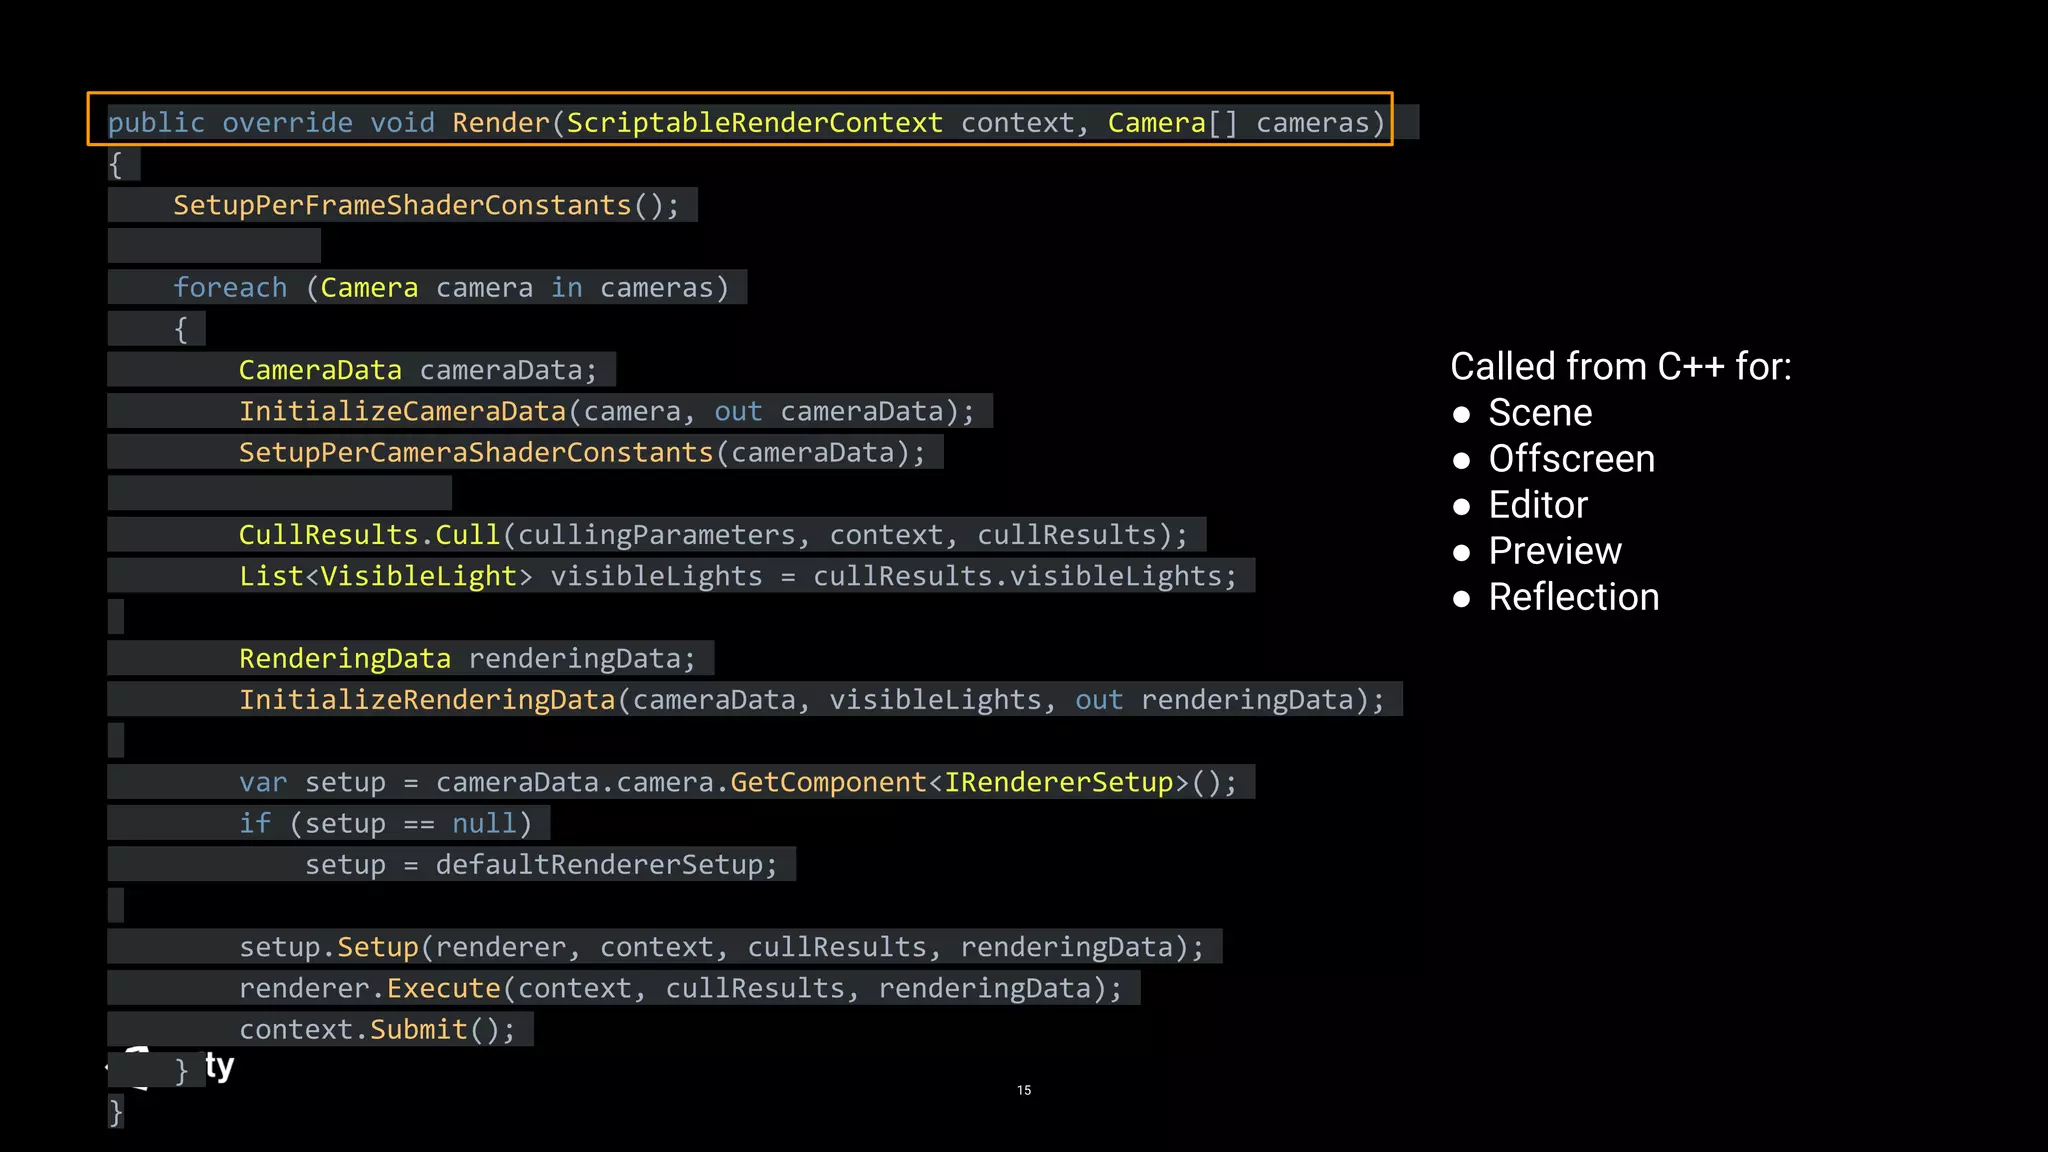Click the slide page number 15
This screenshot has height=1152, width=2048.
(1024, 1090)
